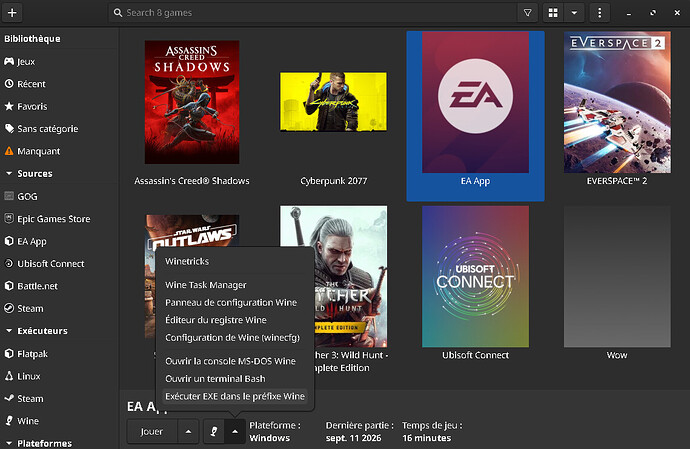Open view options dropdown arrow
The height and width of the screenshot is (449, 690).
pos(574,13)
